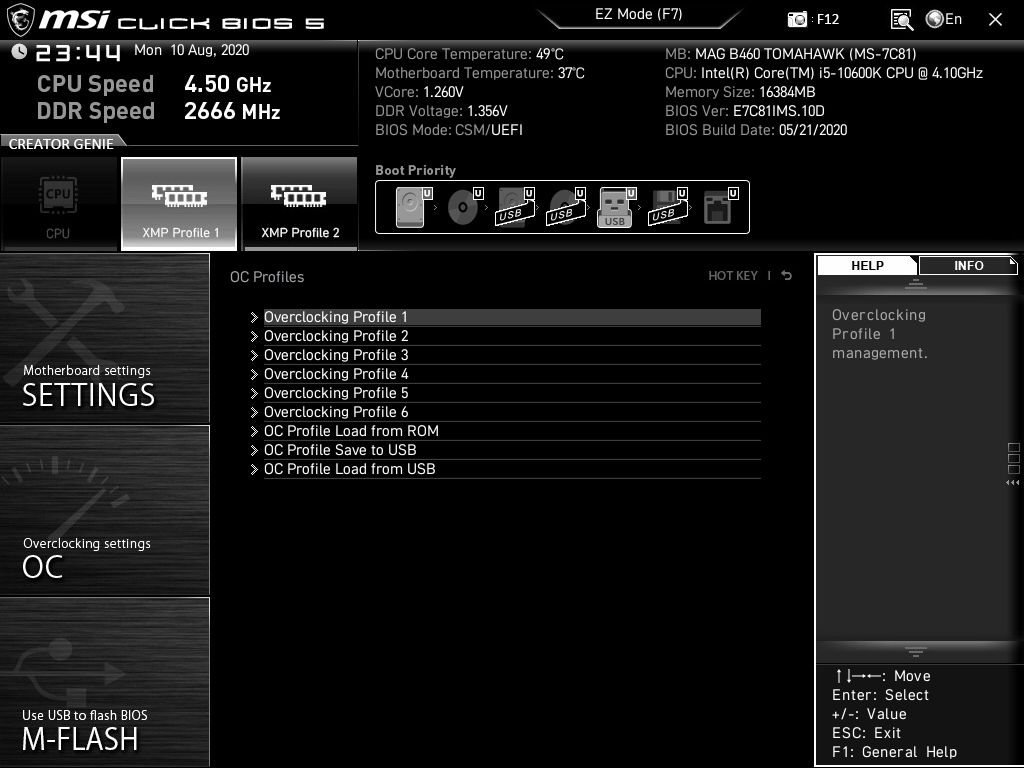Take a screenshot with the F12 camera icon
The height and width of the screenshot is (768, 1024).
[797, 20]
